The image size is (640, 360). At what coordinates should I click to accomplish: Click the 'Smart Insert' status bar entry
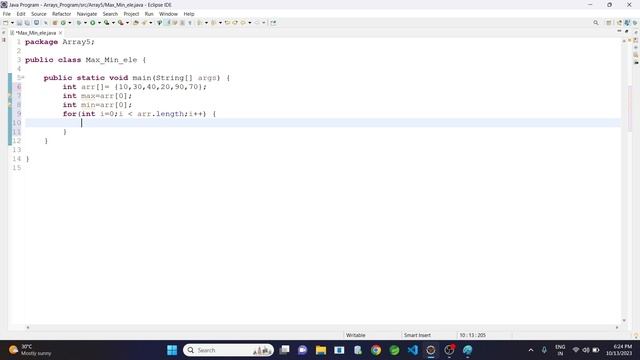(417, 335)
